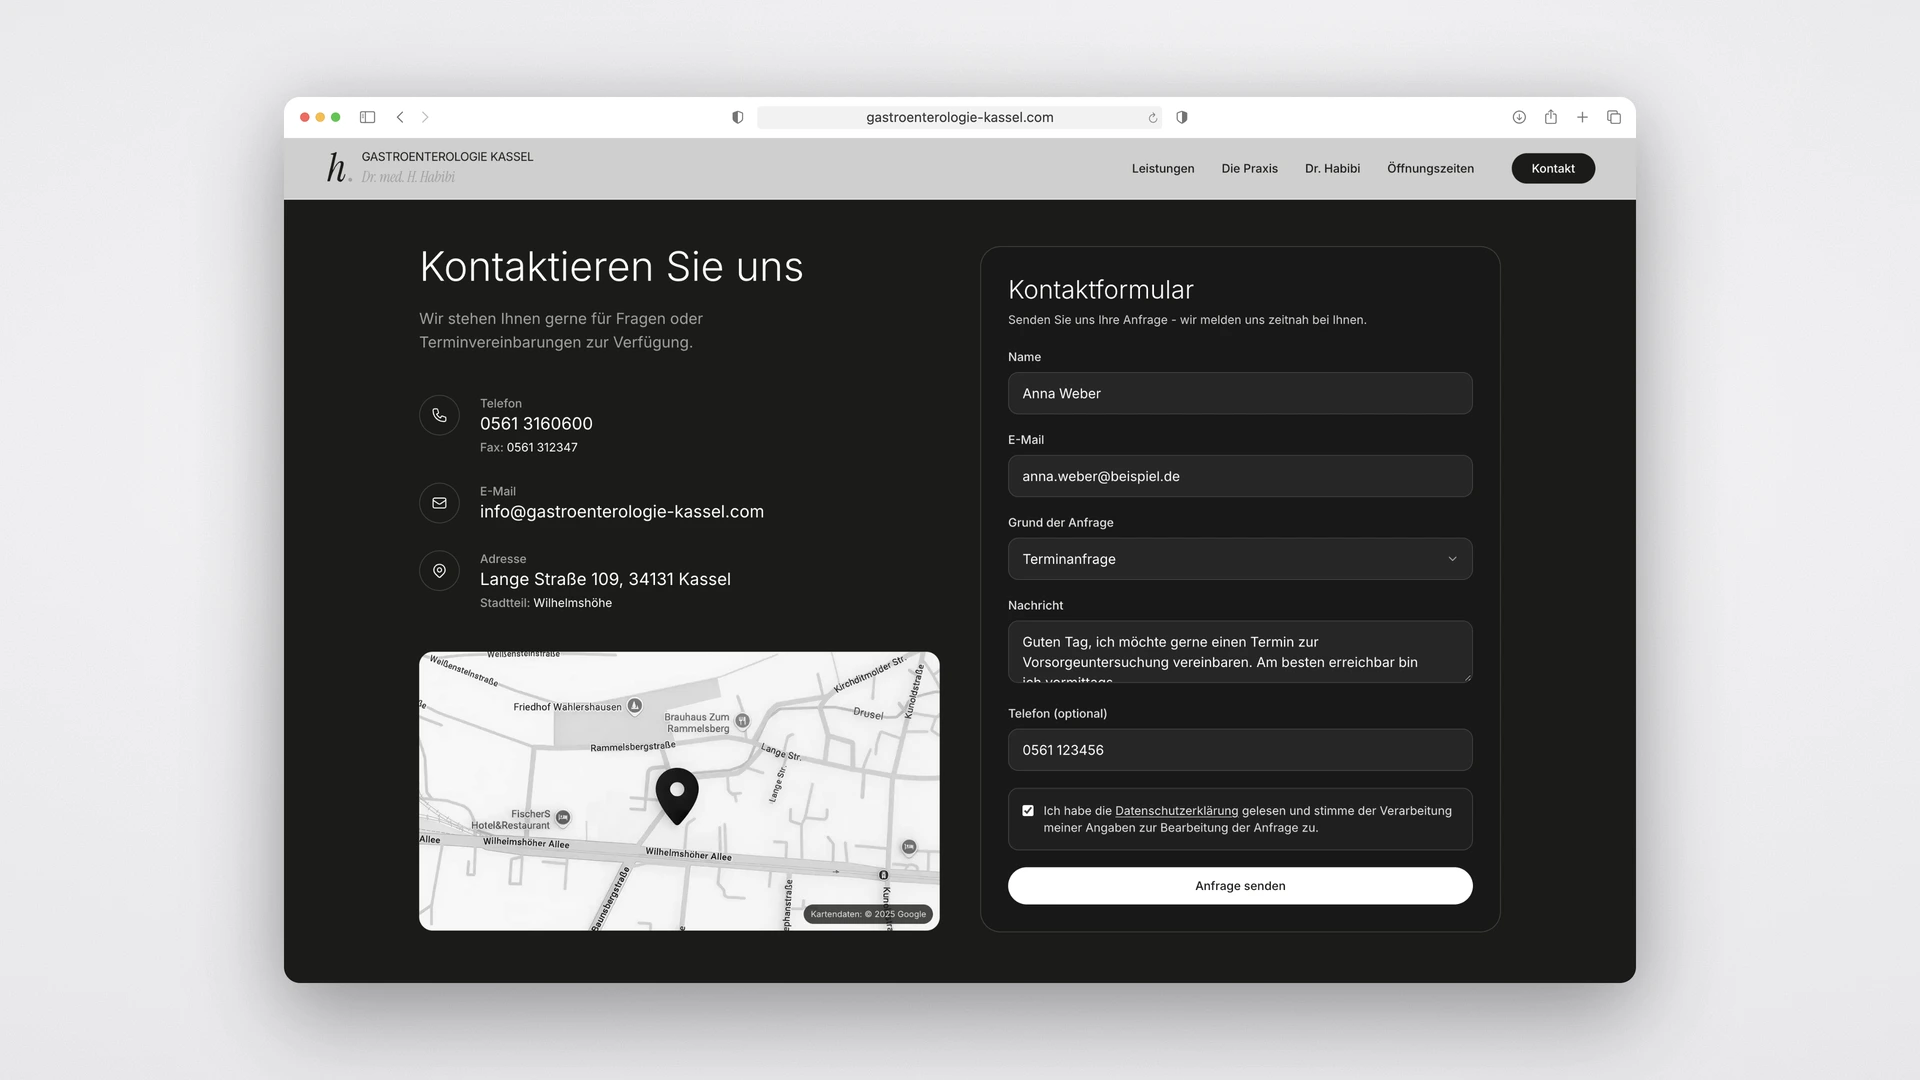1920x1080 pixels.
Task: Click the location pin icon next to Adresse
Action: [x=439, y=571]
